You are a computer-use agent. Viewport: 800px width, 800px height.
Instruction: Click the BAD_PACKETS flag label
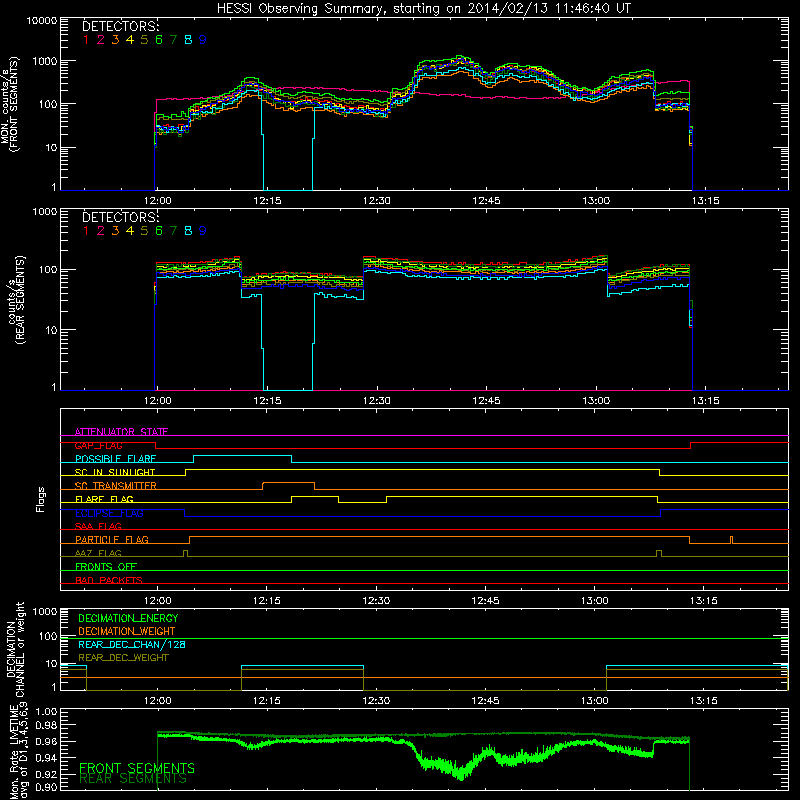tap(109, 580)
